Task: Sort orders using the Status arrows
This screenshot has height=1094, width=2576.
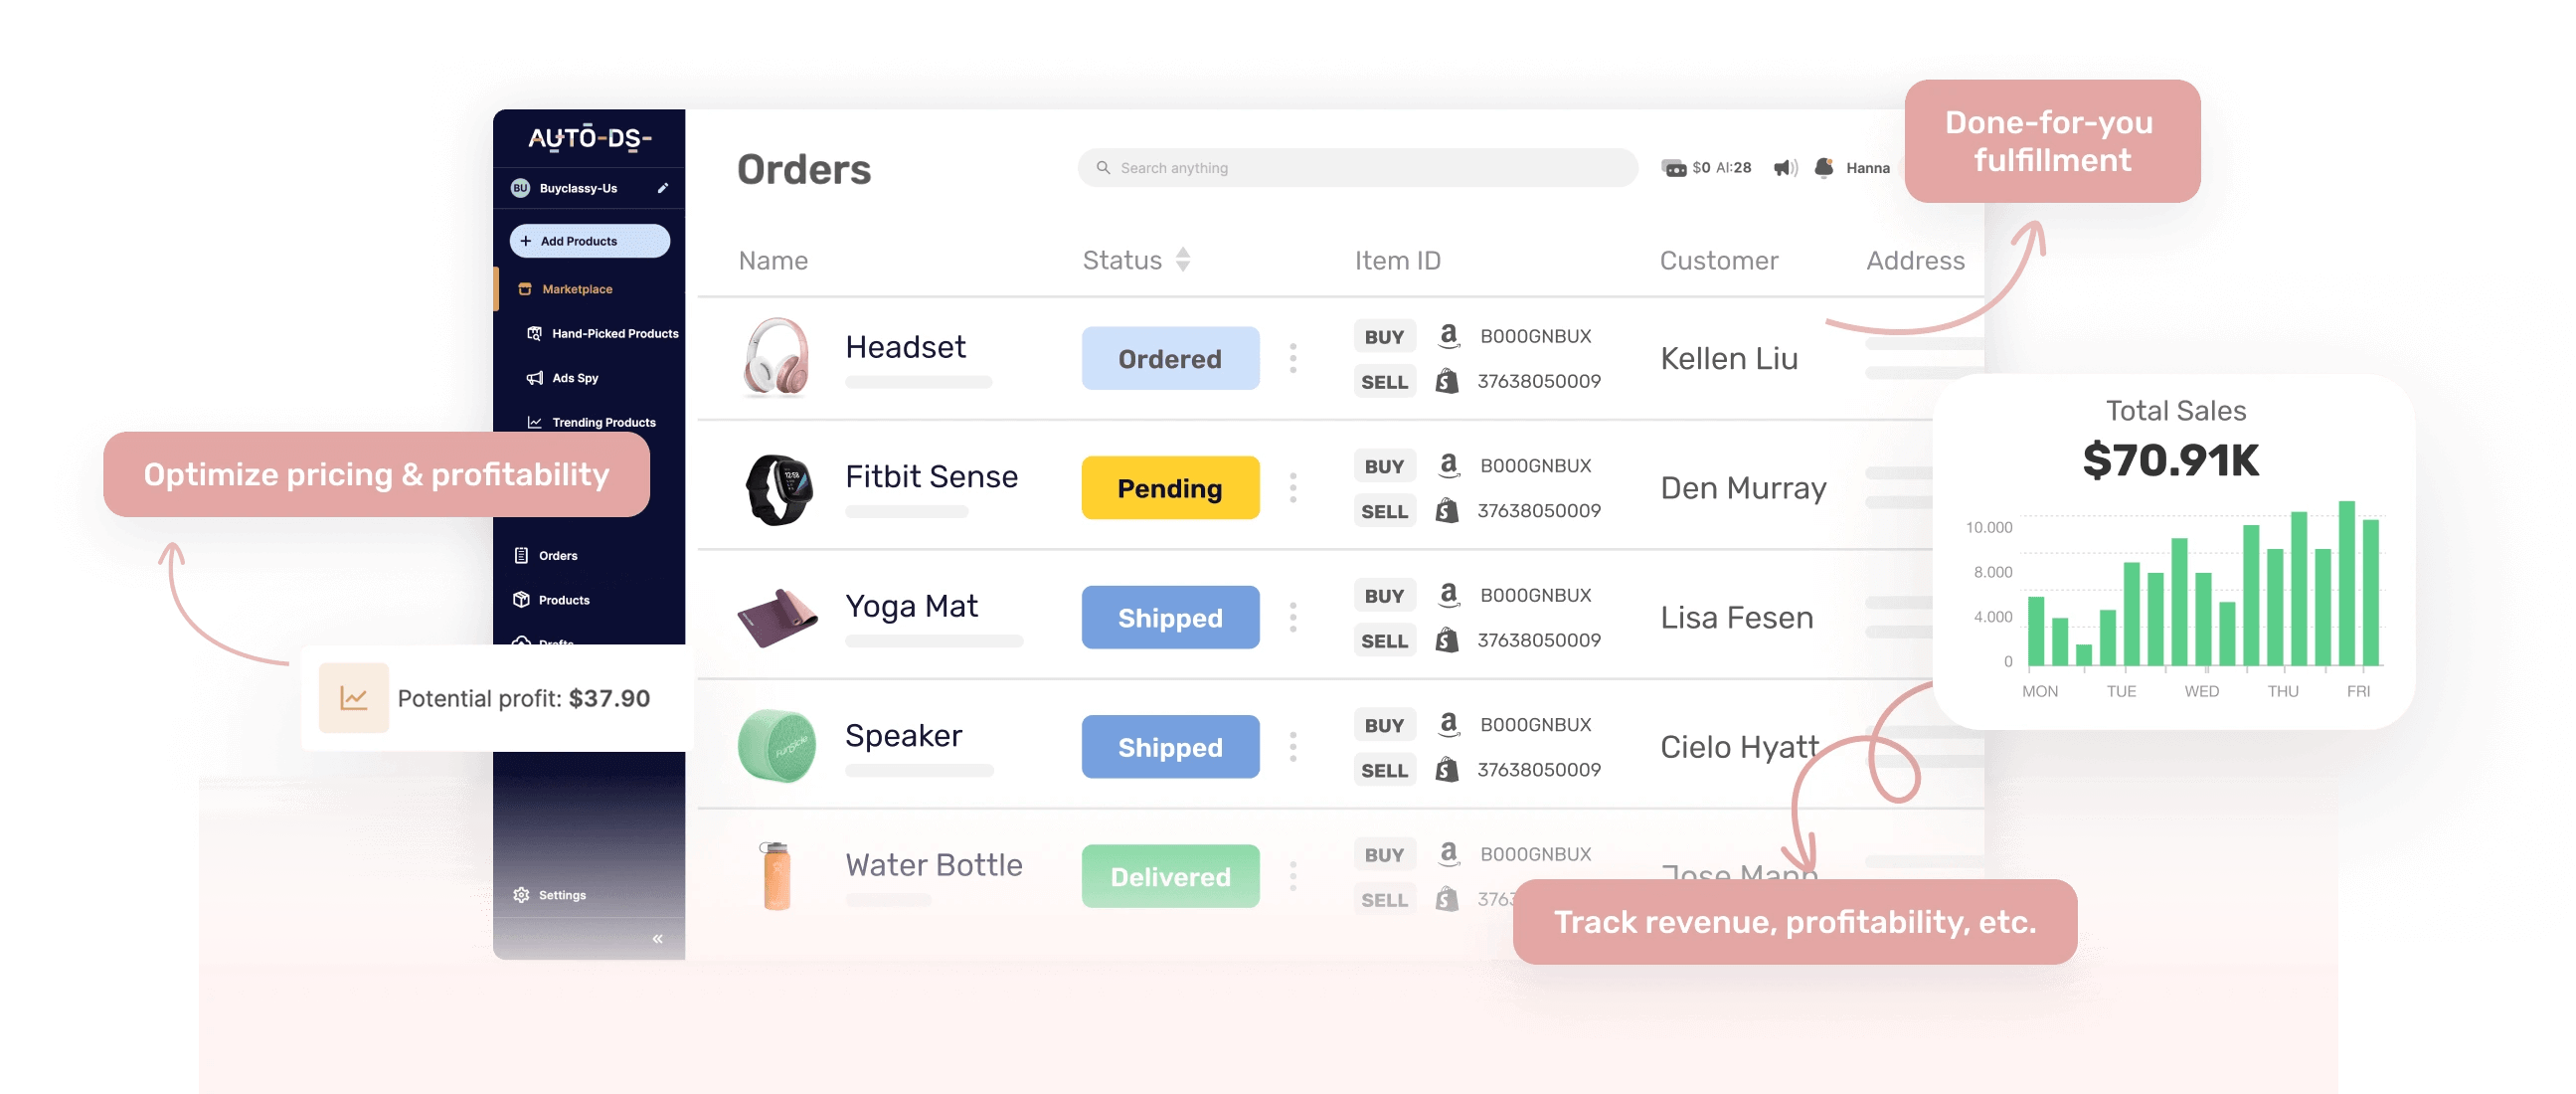Action: [1183, 260]
